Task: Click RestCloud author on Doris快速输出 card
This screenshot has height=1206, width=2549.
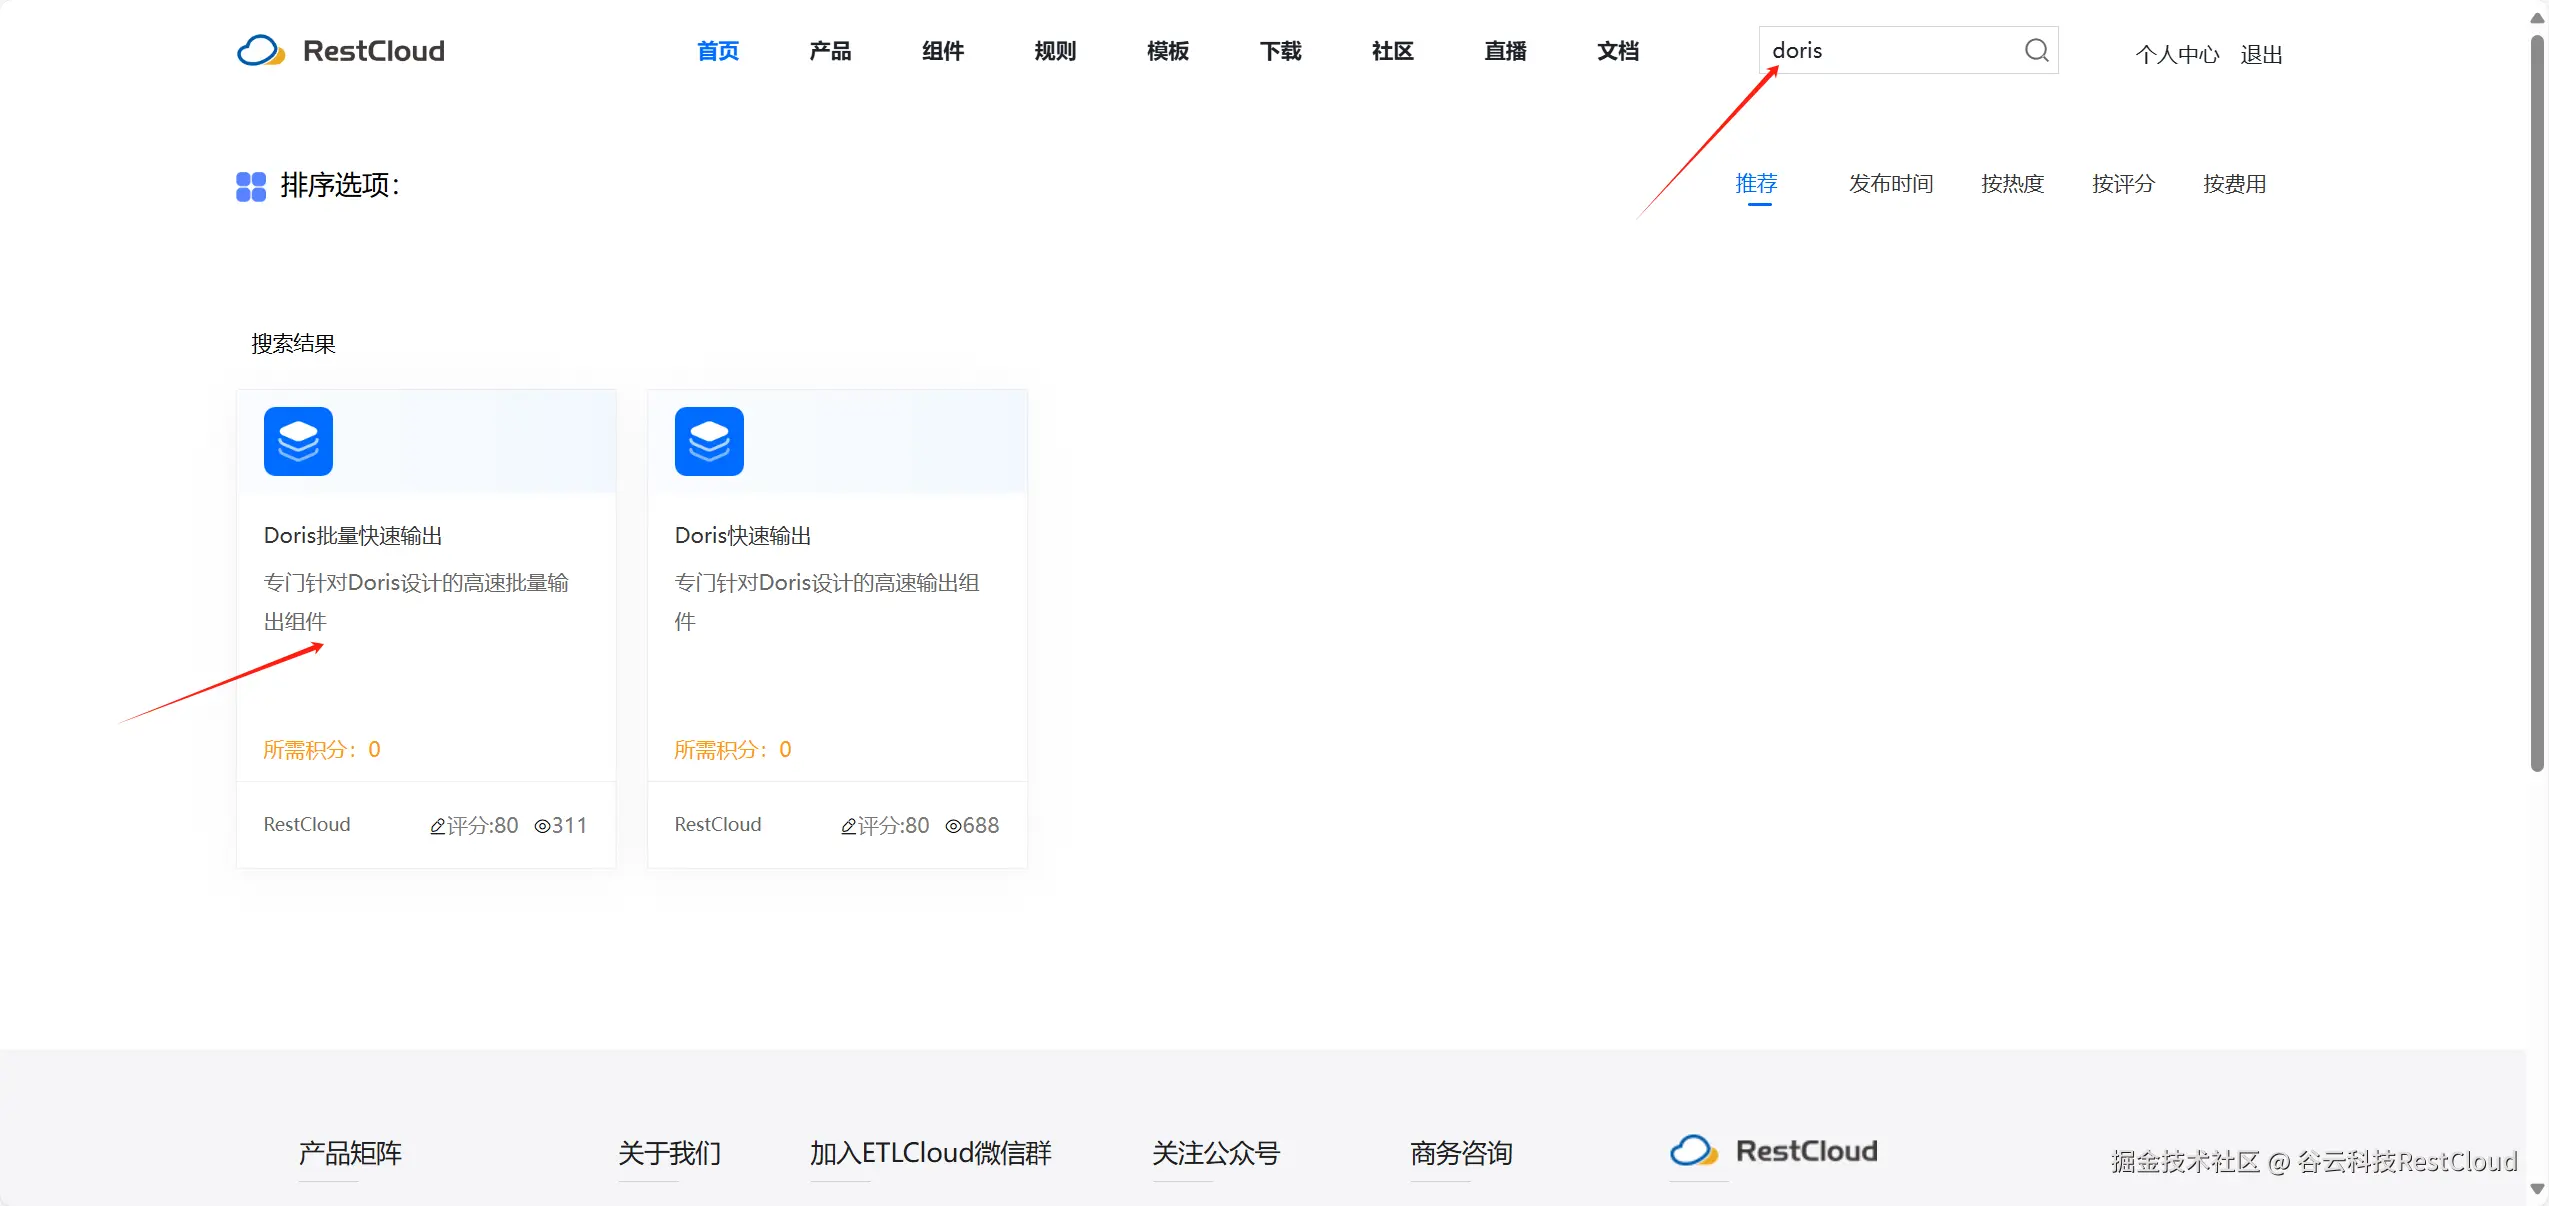Action: [x=718, y=825]
